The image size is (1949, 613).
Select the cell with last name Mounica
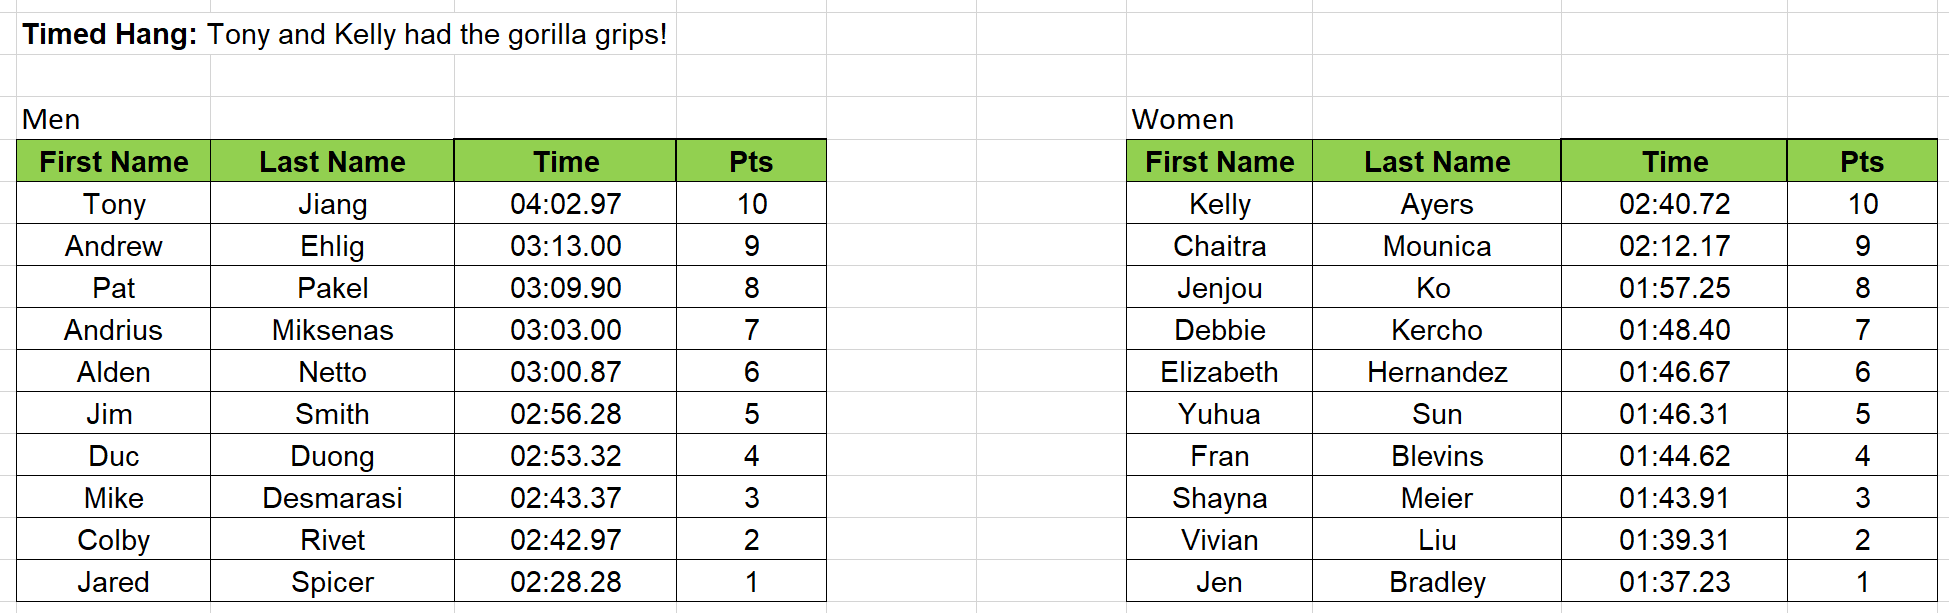click(1437, 245)
